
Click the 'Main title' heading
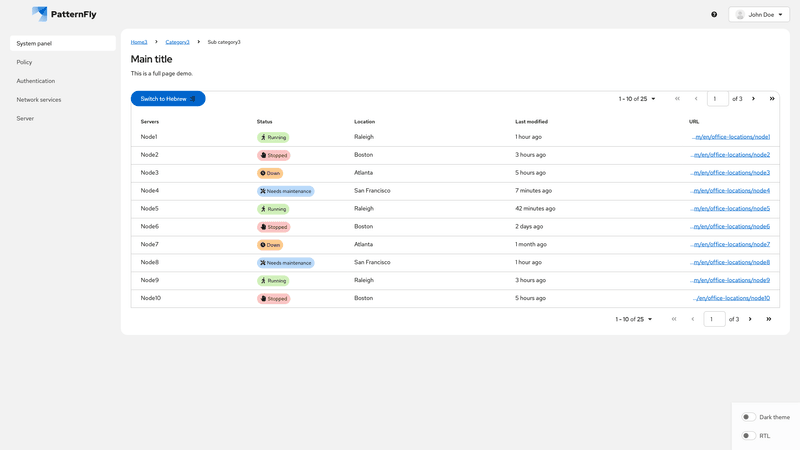pos(151,59)
